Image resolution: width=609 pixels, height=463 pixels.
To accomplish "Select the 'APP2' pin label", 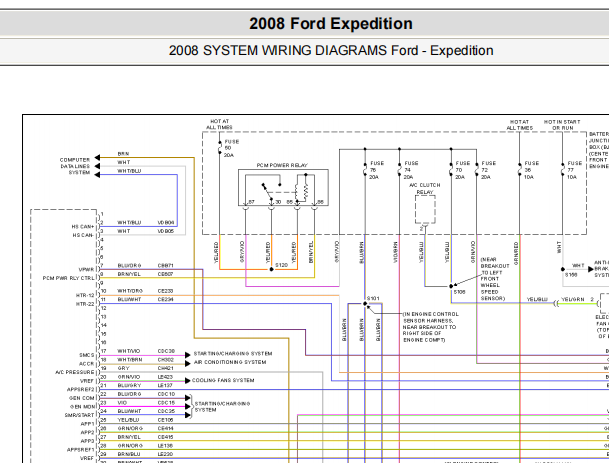I will [x=87, y=432].
